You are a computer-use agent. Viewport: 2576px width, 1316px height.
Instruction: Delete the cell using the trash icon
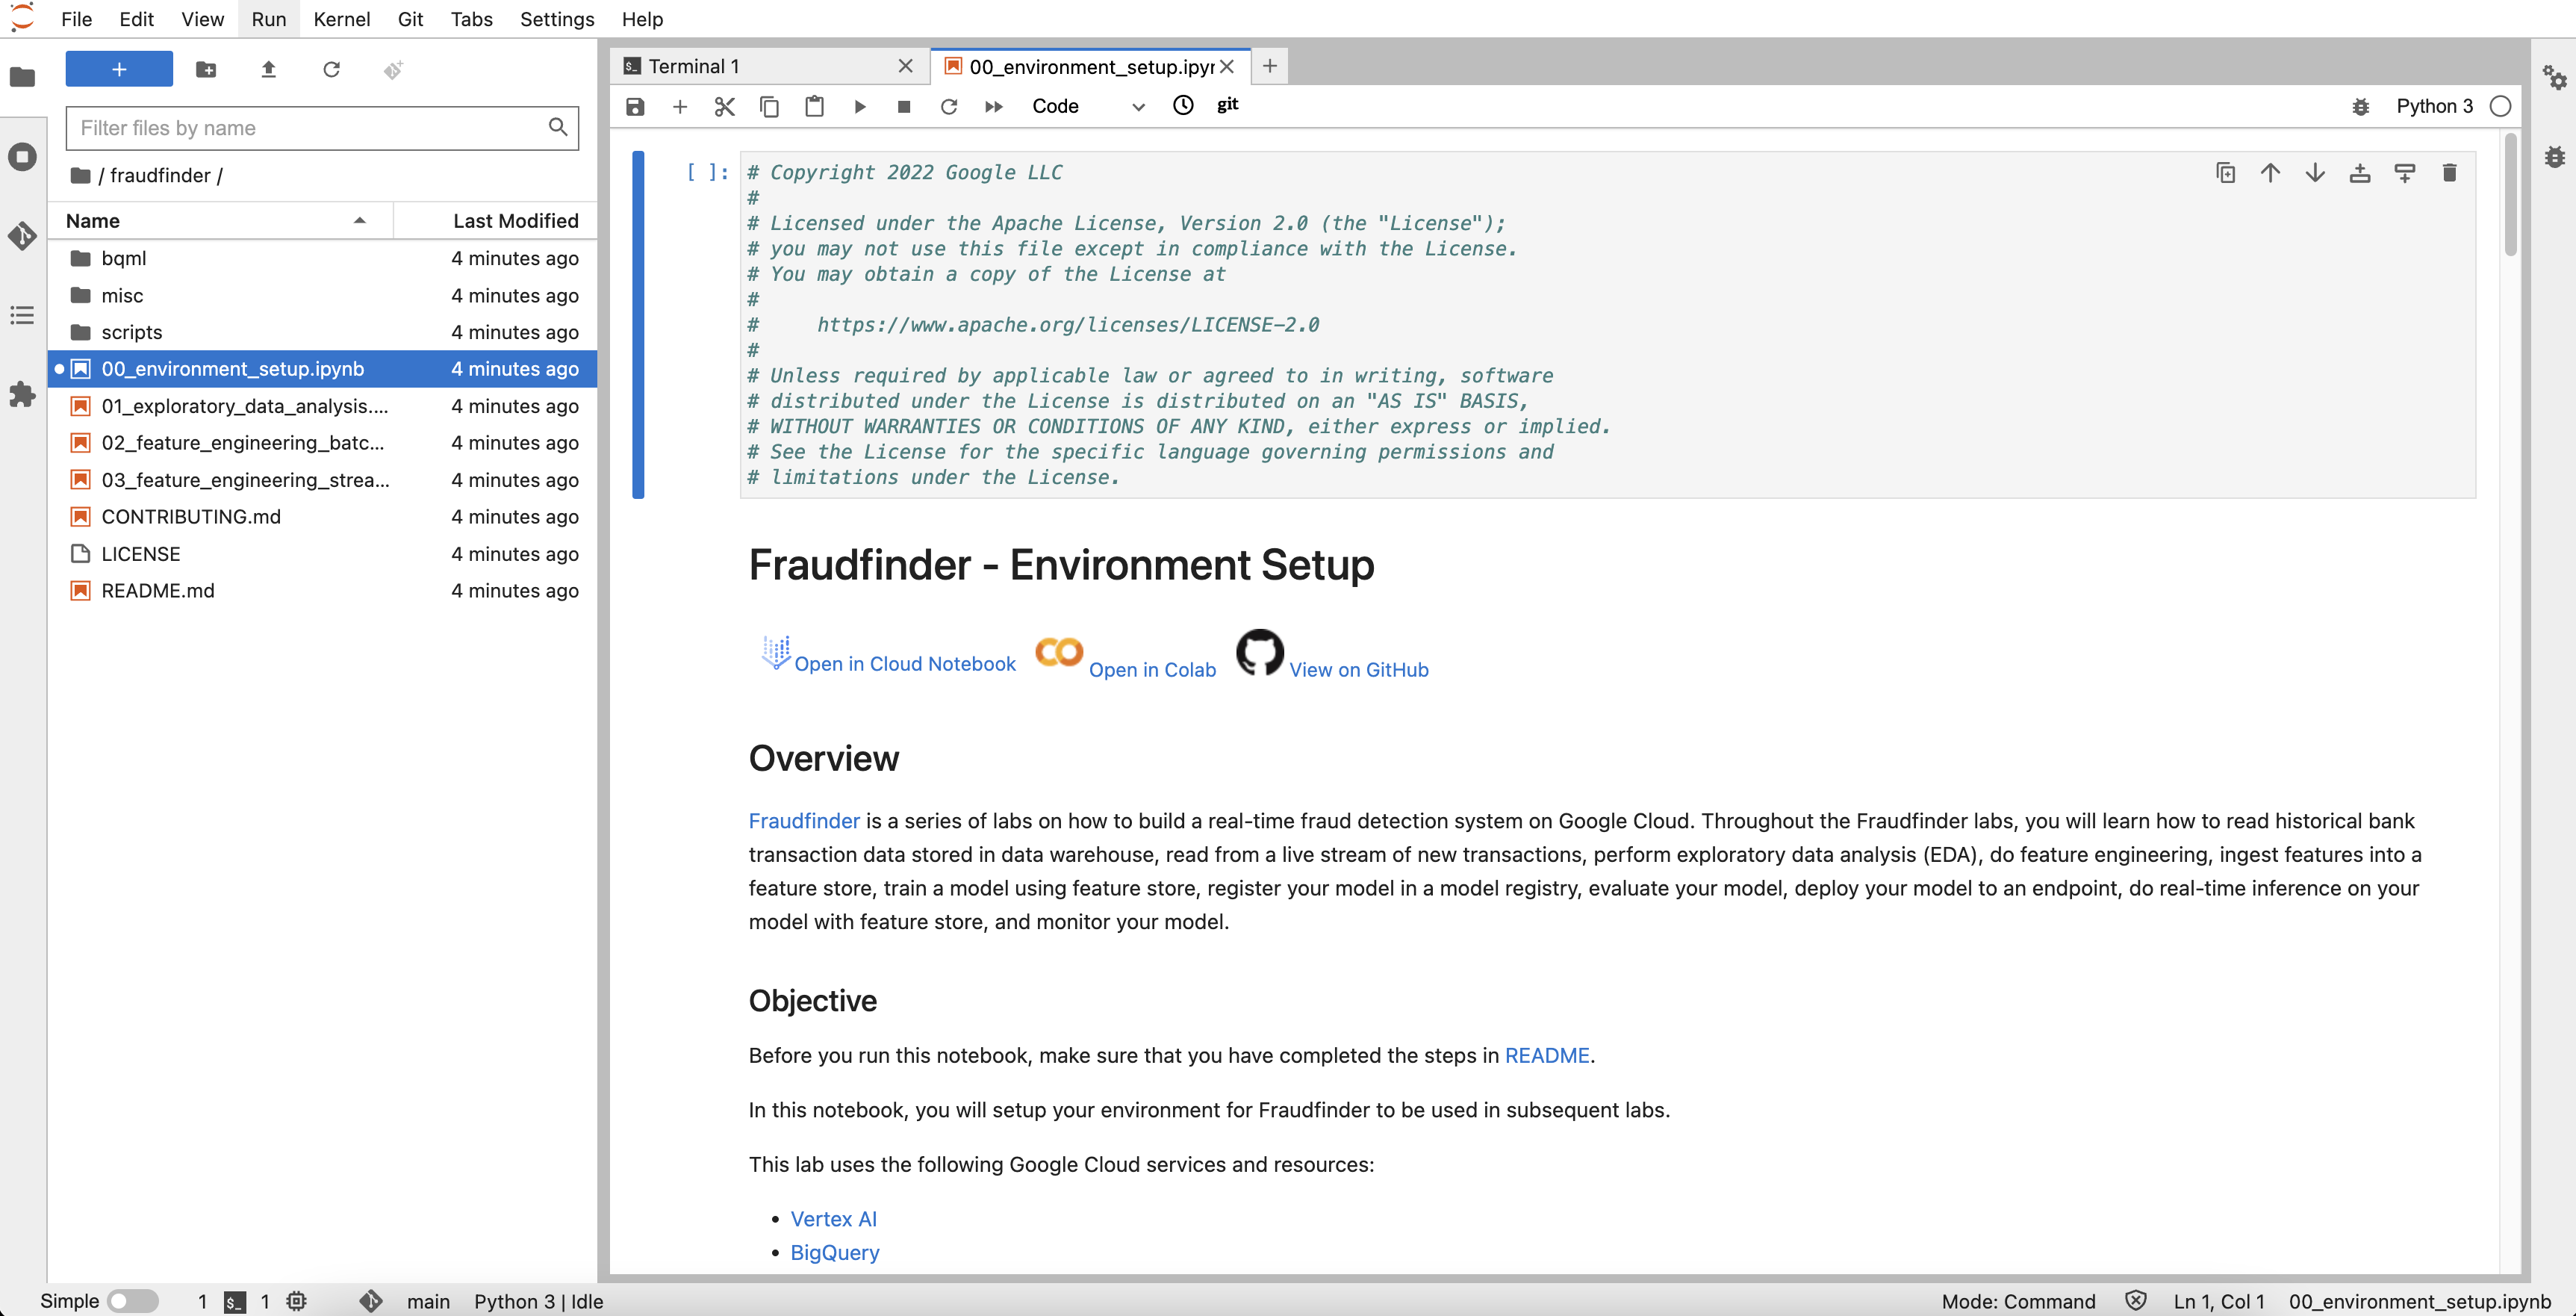(2449, 173)
